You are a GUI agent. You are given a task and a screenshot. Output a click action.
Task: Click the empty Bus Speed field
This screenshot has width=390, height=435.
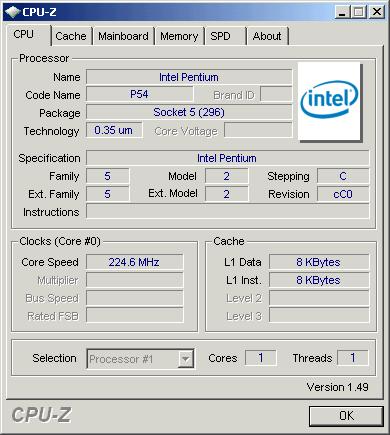134,298
